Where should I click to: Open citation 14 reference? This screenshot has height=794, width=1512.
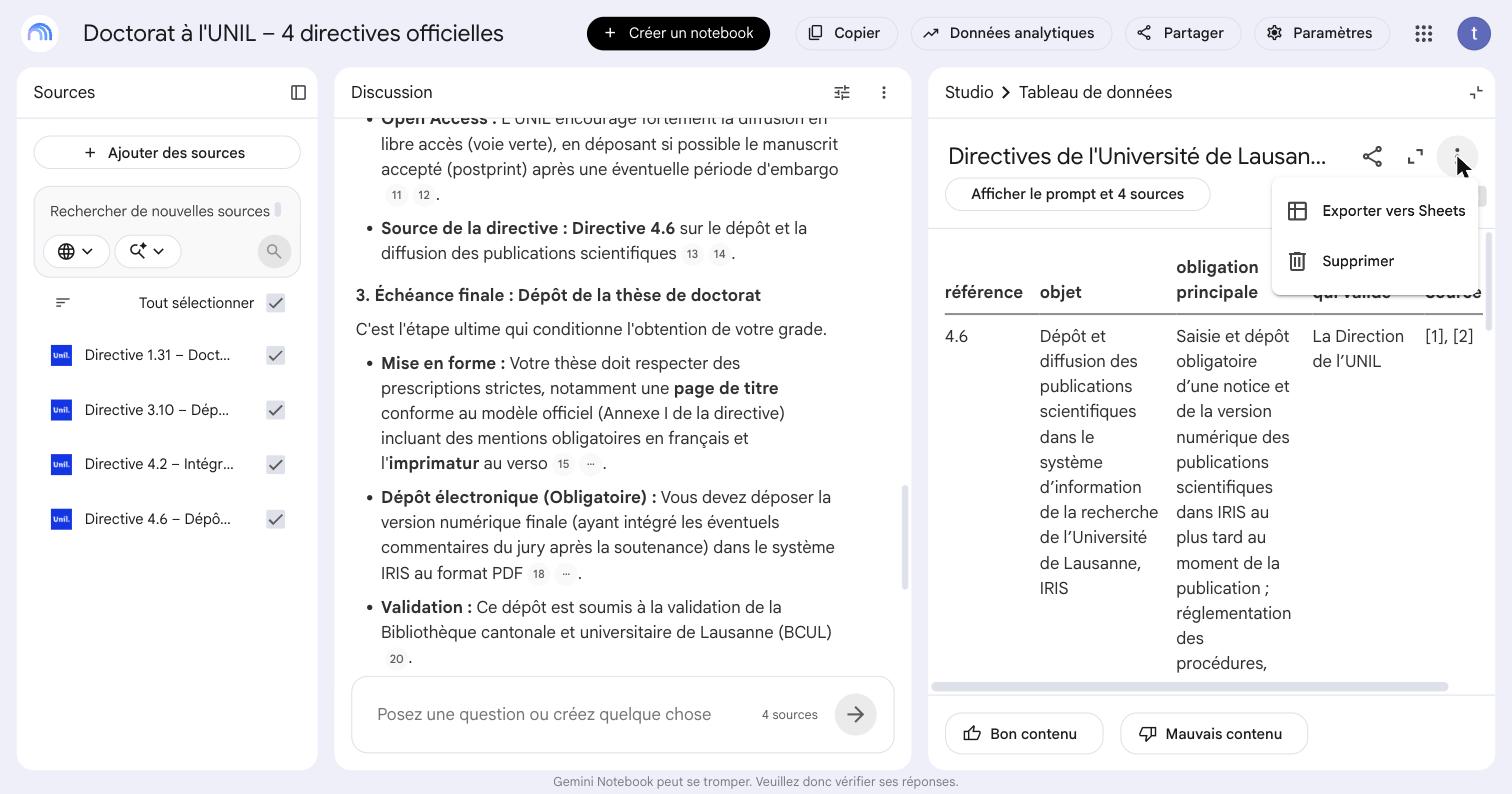coord(719,254)
